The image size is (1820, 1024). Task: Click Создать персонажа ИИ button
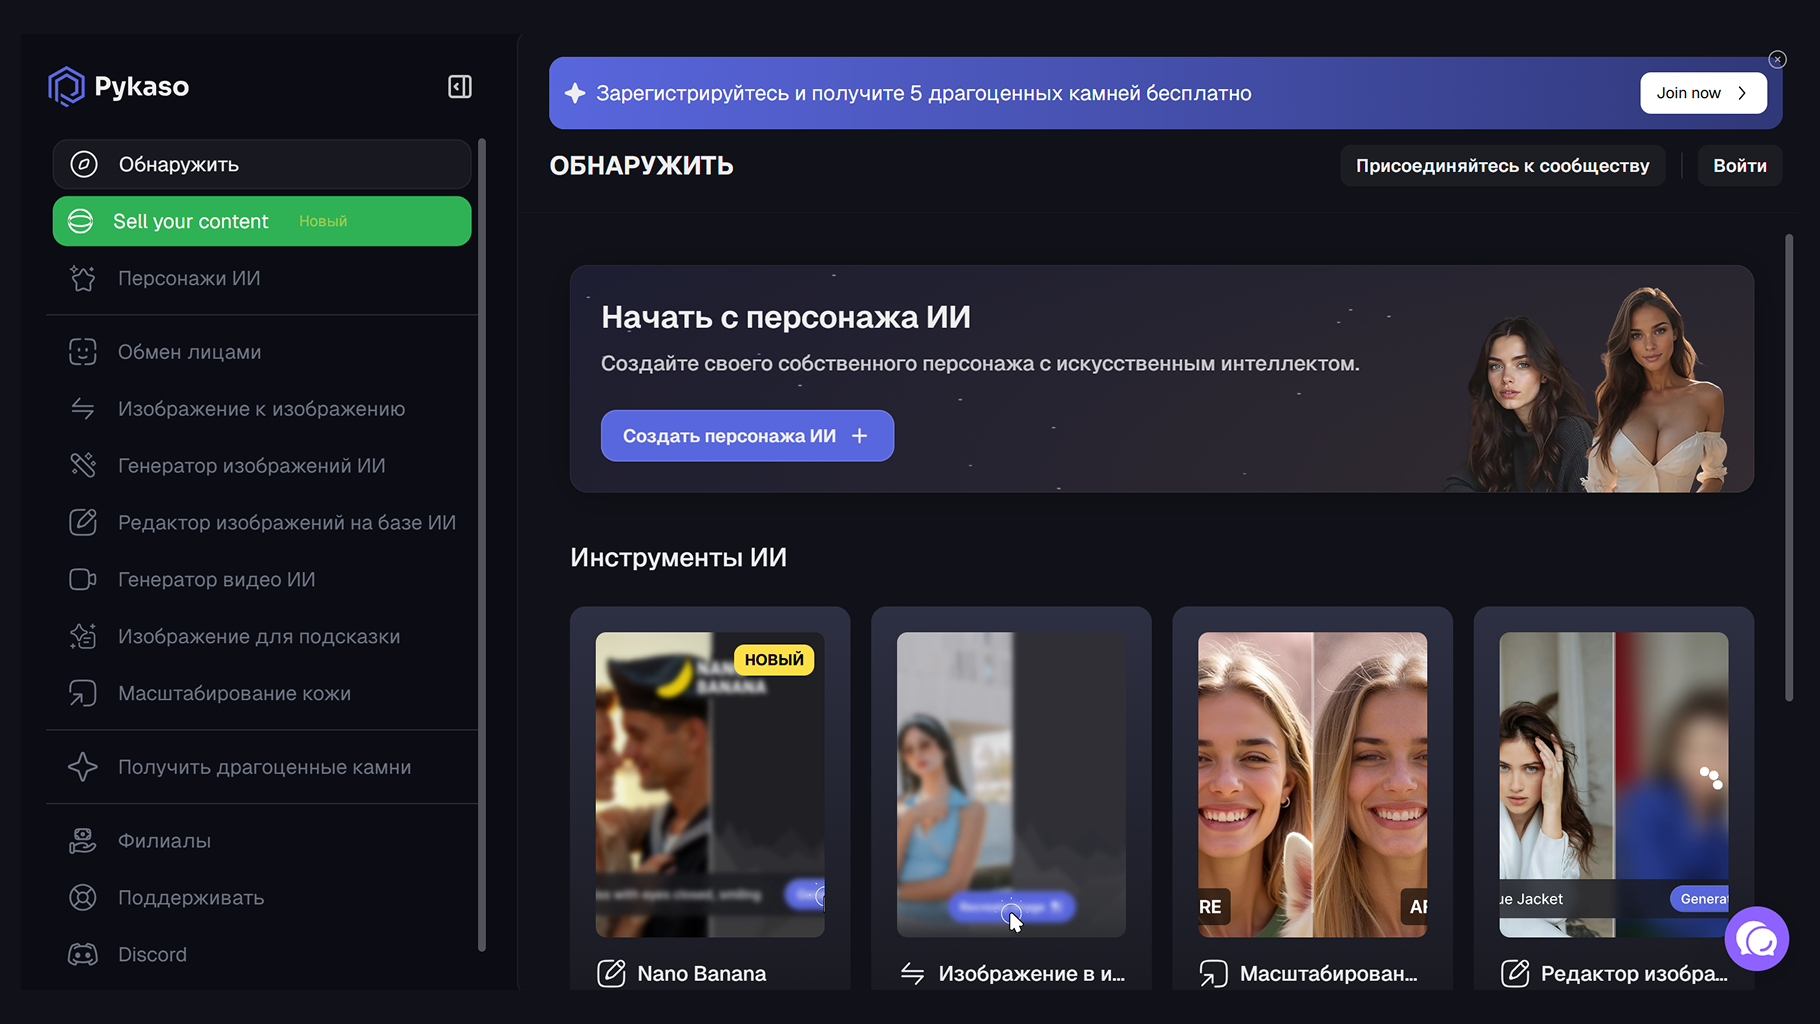[x=747, y=435]
